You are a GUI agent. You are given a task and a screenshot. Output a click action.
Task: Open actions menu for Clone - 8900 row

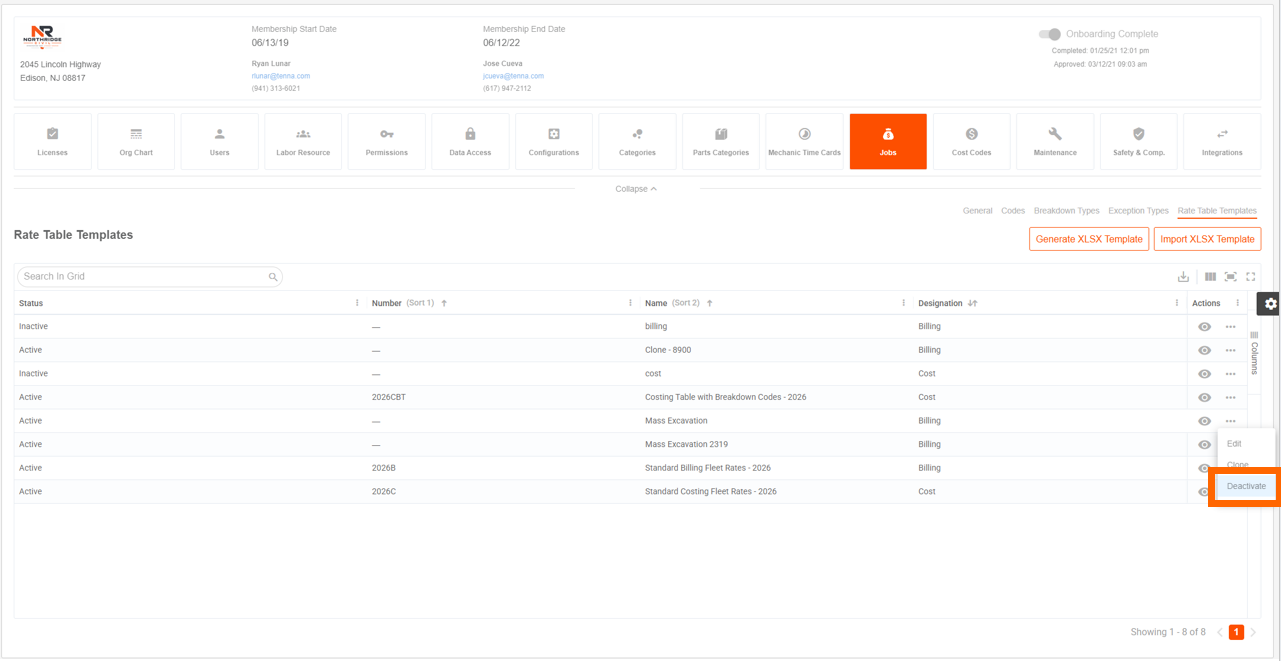(1230, 350)
